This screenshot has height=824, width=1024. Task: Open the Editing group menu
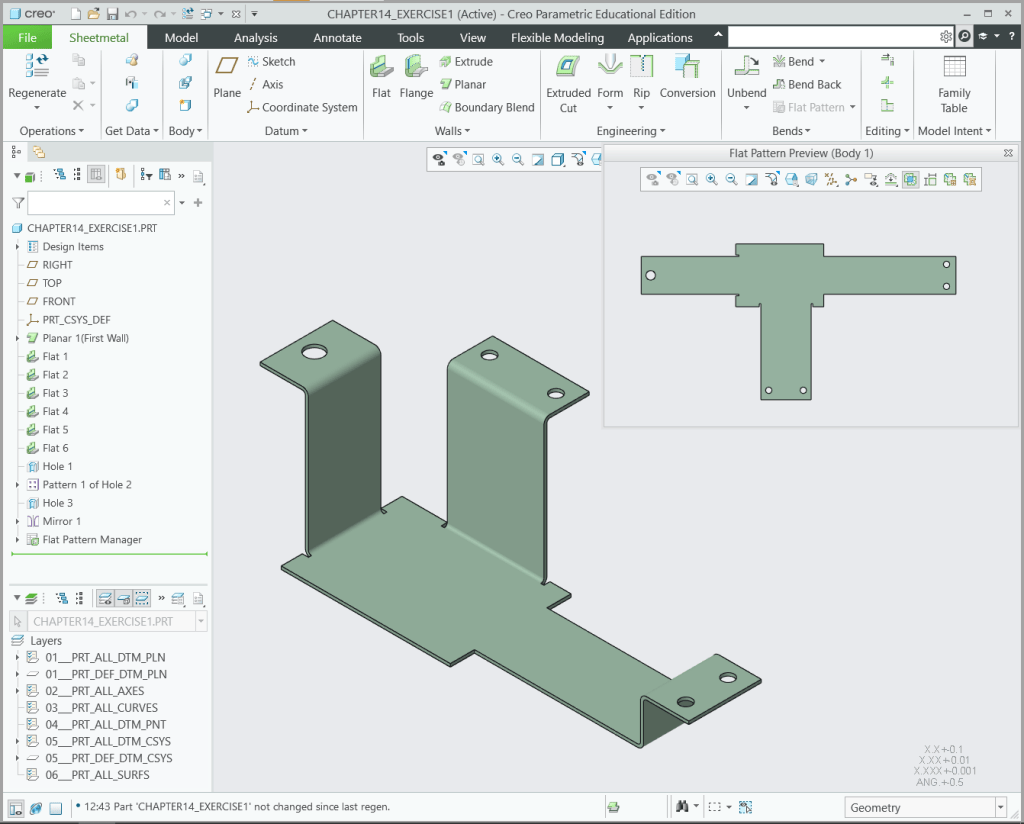pos(887,131)
